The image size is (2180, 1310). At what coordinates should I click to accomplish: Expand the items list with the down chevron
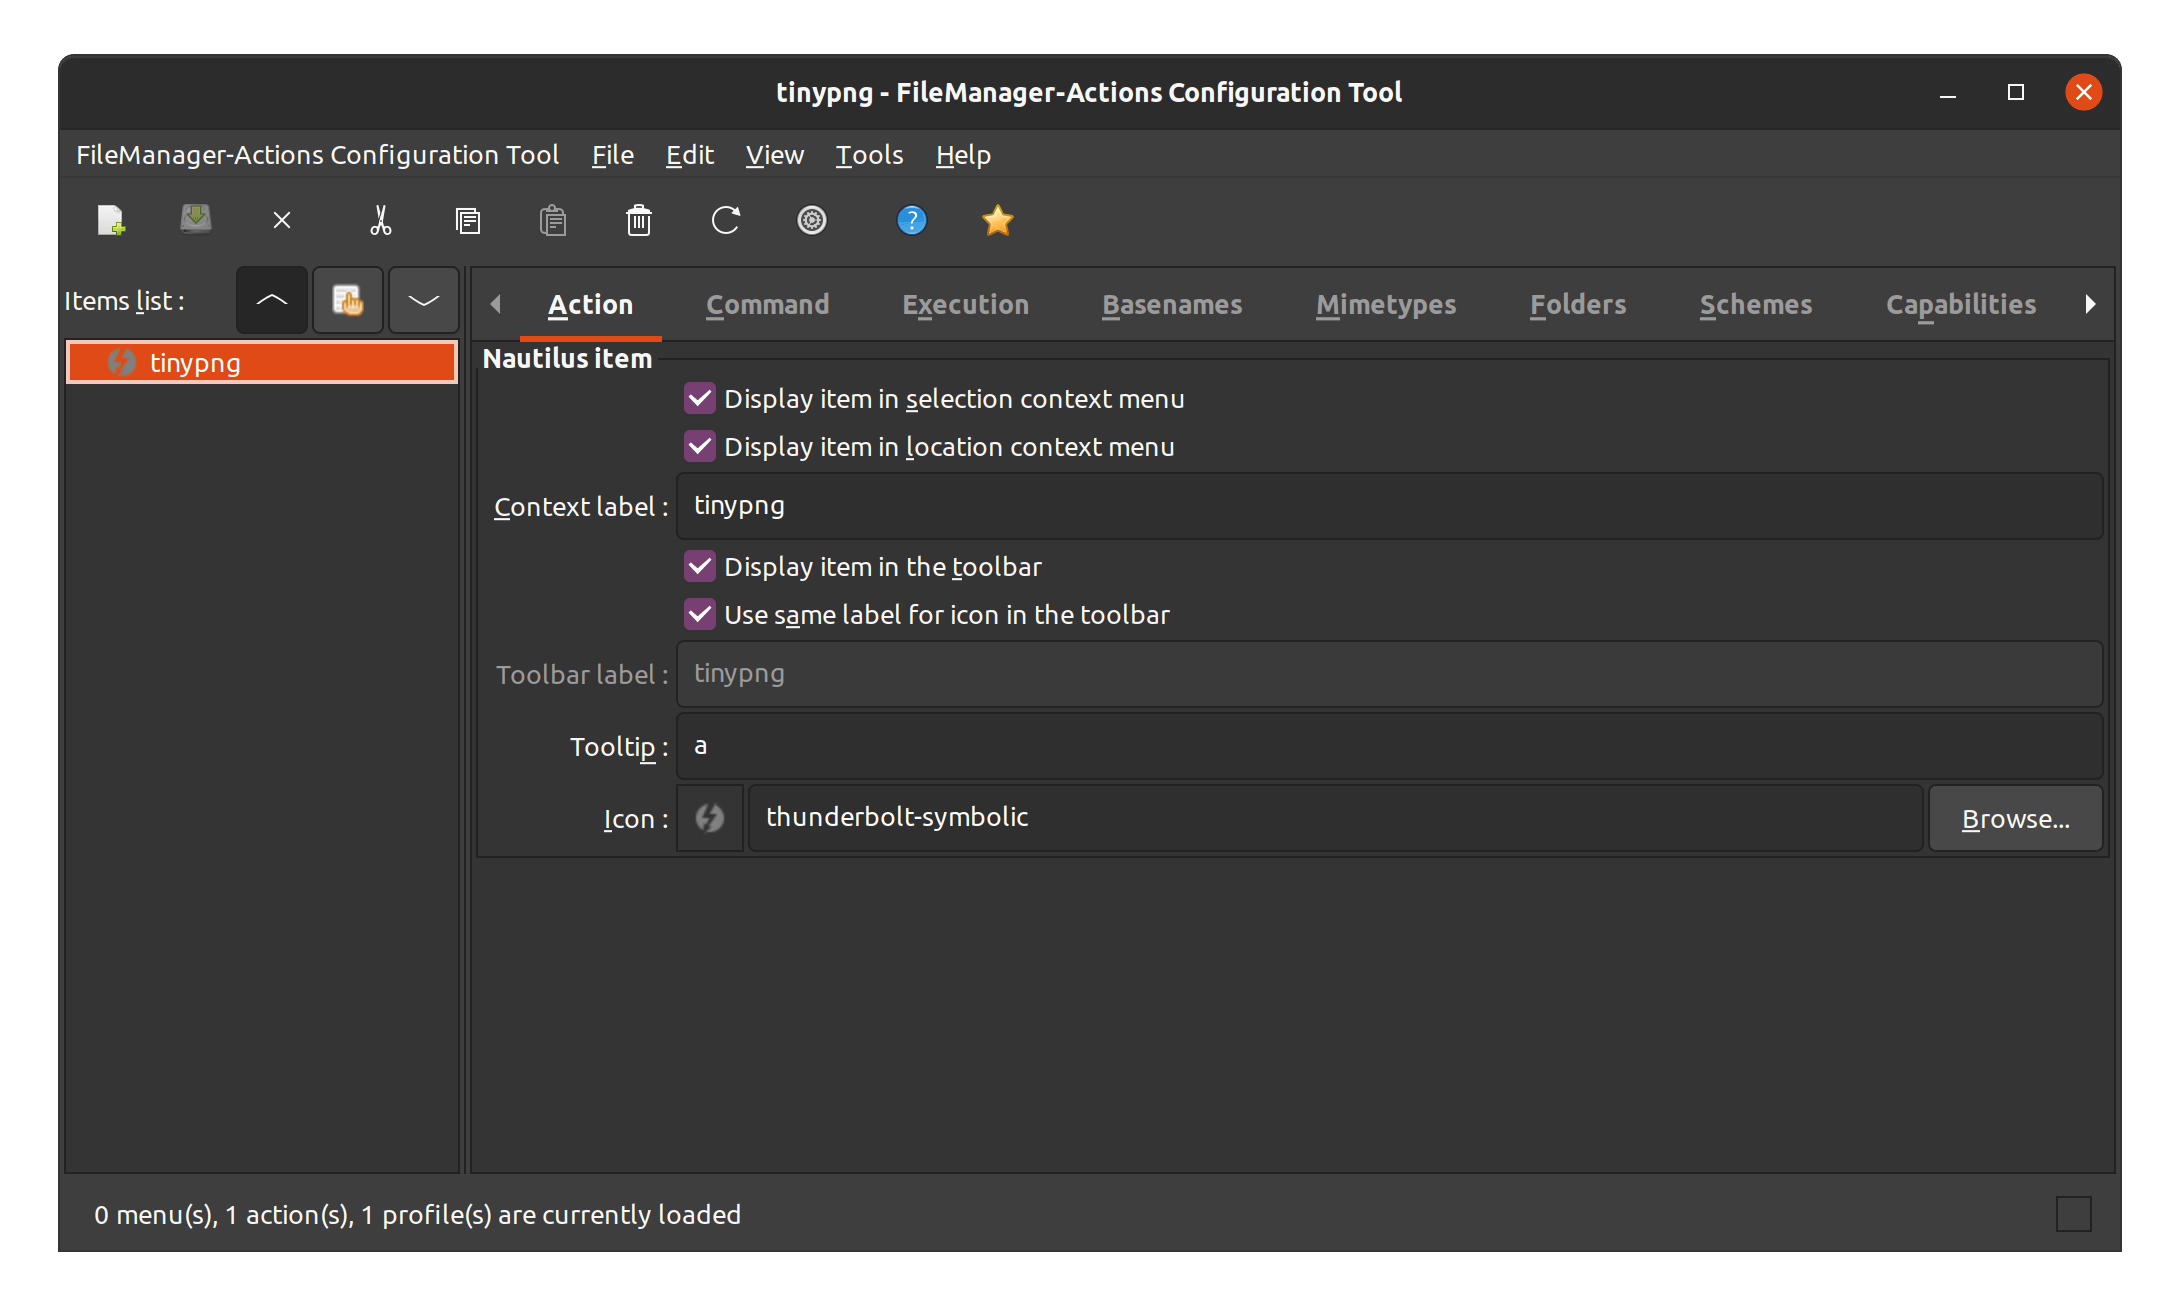click(423, 300)
